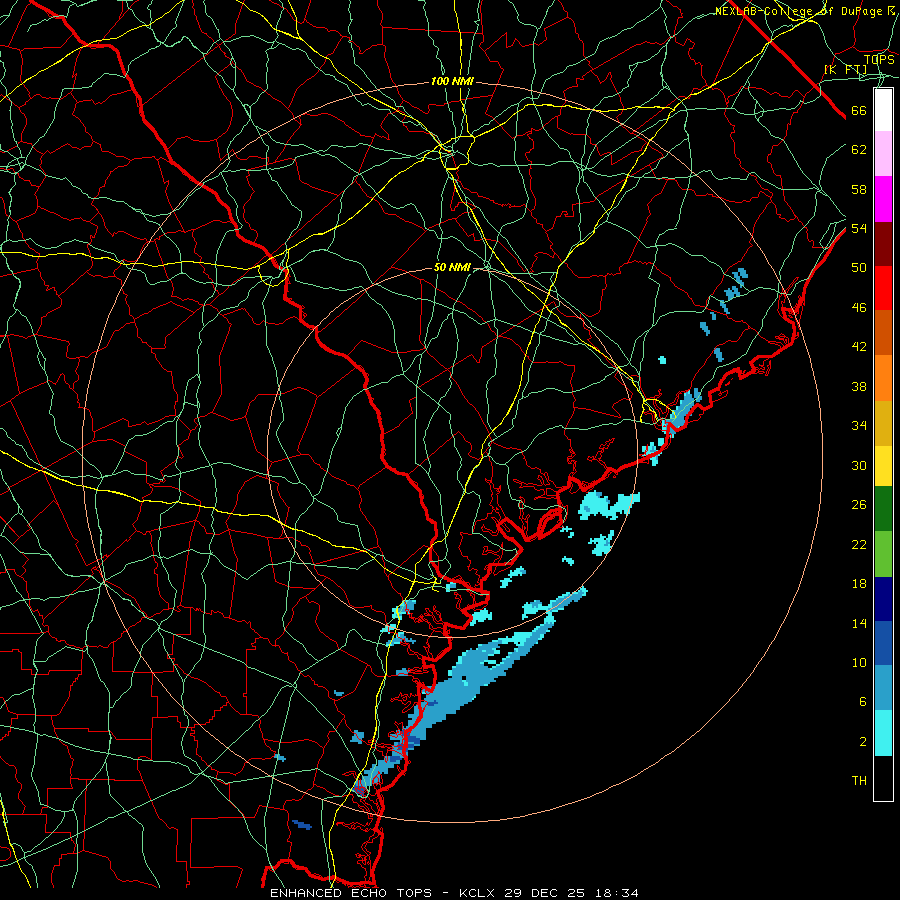This screenshot has height=900, width=900.
Task: Click the '100 NMI' range ring label
Action: pos(452,82)
